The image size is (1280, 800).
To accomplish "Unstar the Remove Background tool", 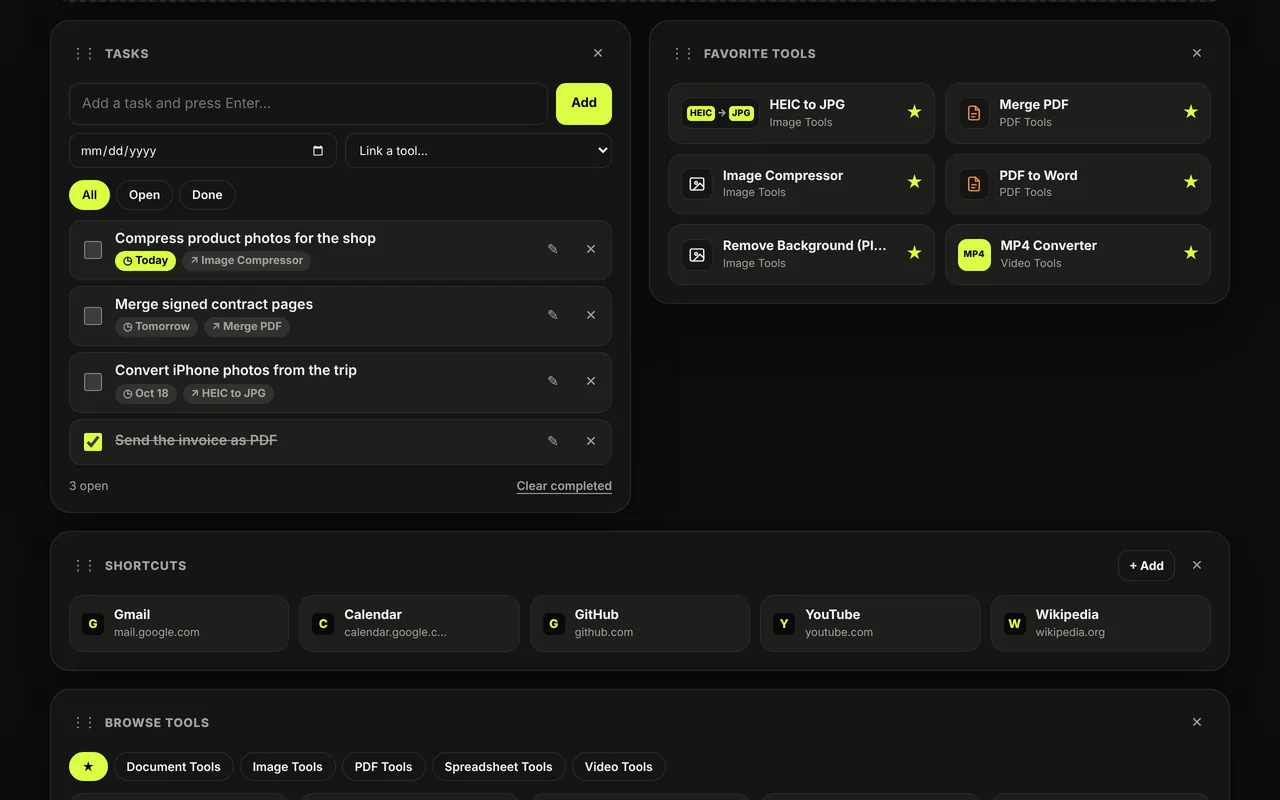I will pyautogui.click(x=914, y=253).
